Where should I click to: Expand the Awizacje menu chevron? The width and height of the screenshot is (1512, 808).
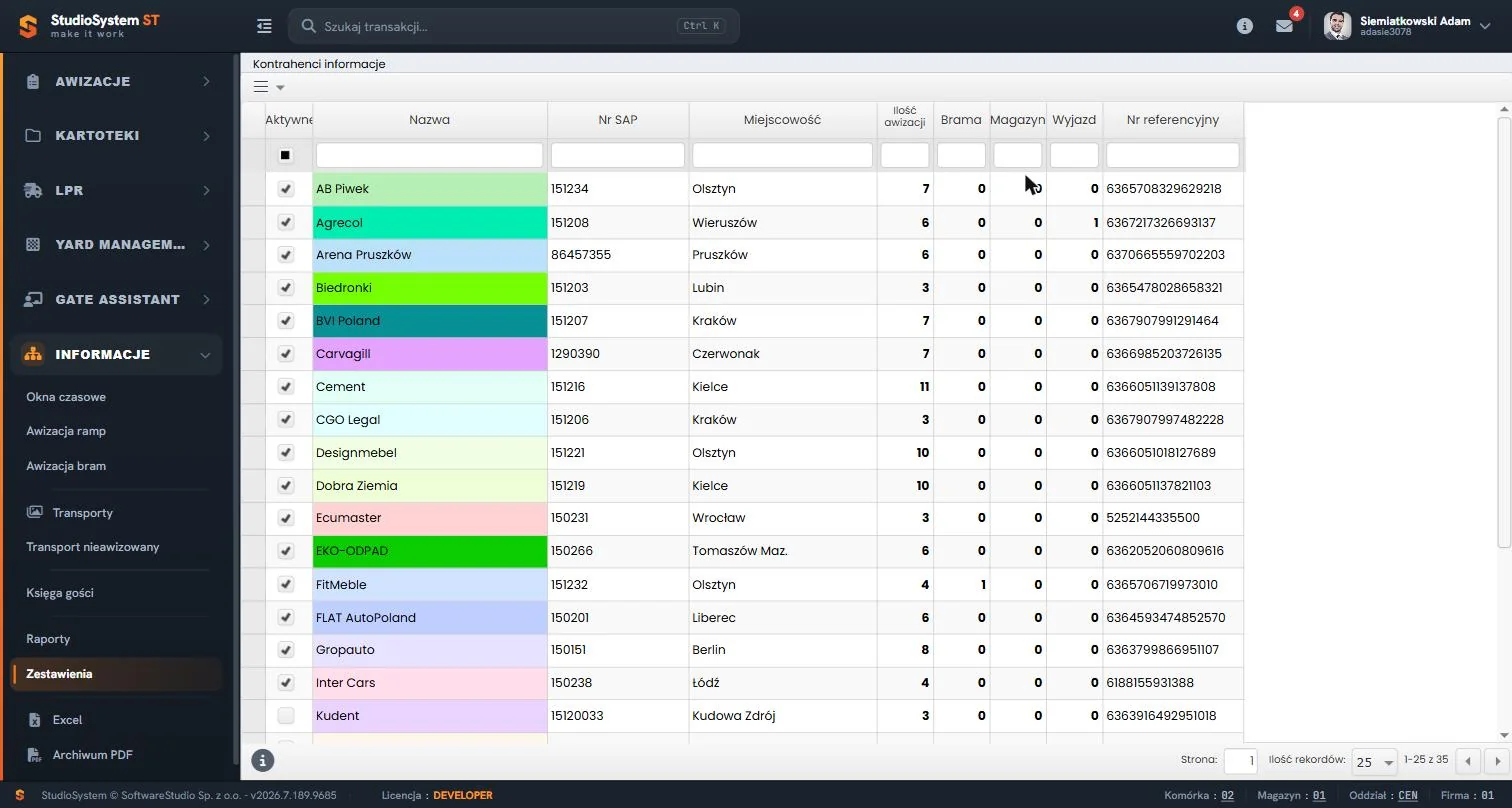click(x=206, y=81)
